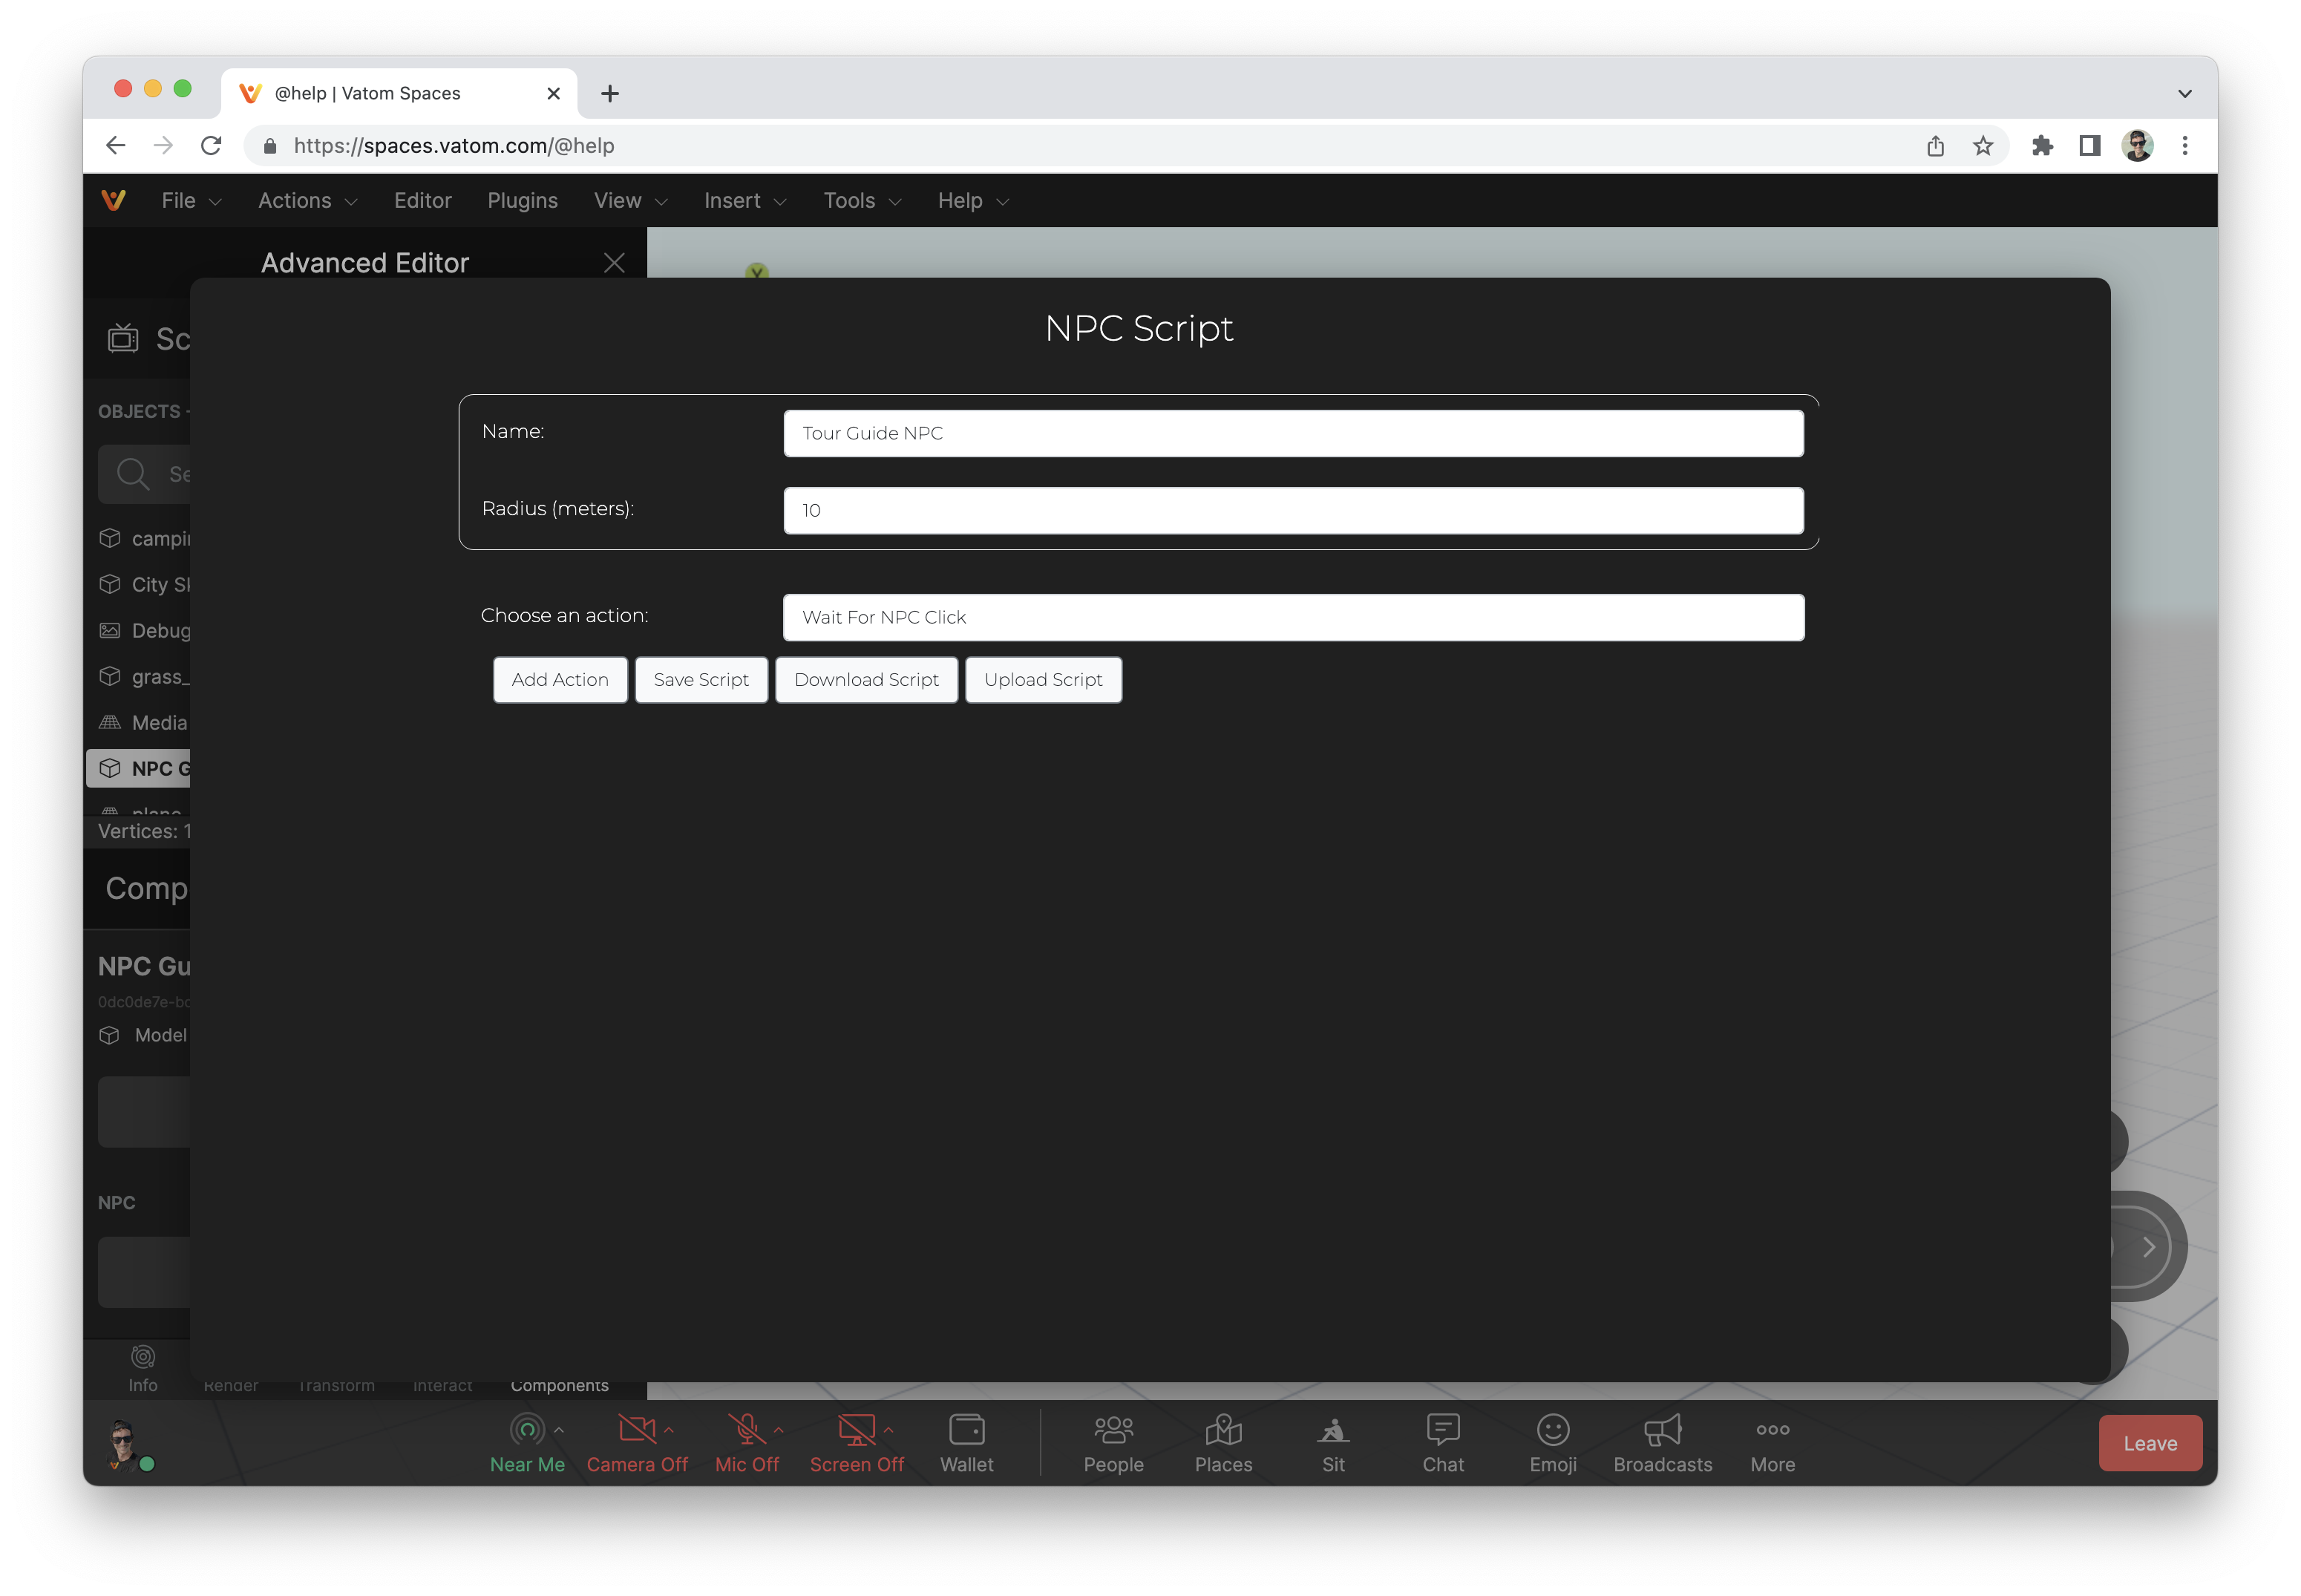Select the Debug object in list
This screenshot has height=1596, width=2301.
[x=144, y=630]
